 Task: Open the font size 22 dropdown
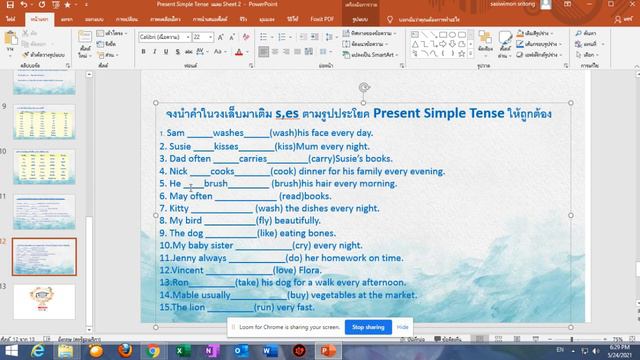pyautogui.click(x=211, y=37)
